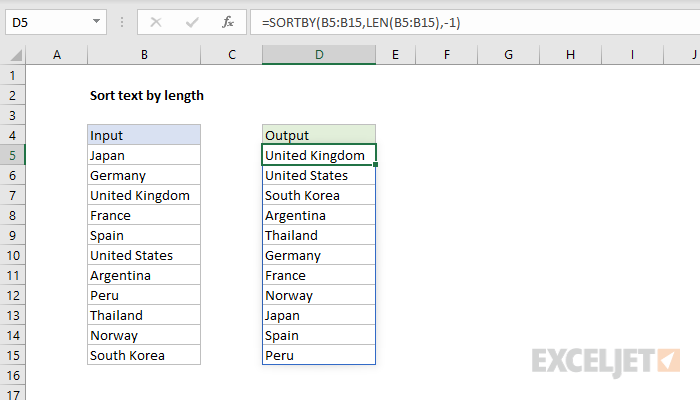Click the Select All corner triangle

[x=16, y=55]
